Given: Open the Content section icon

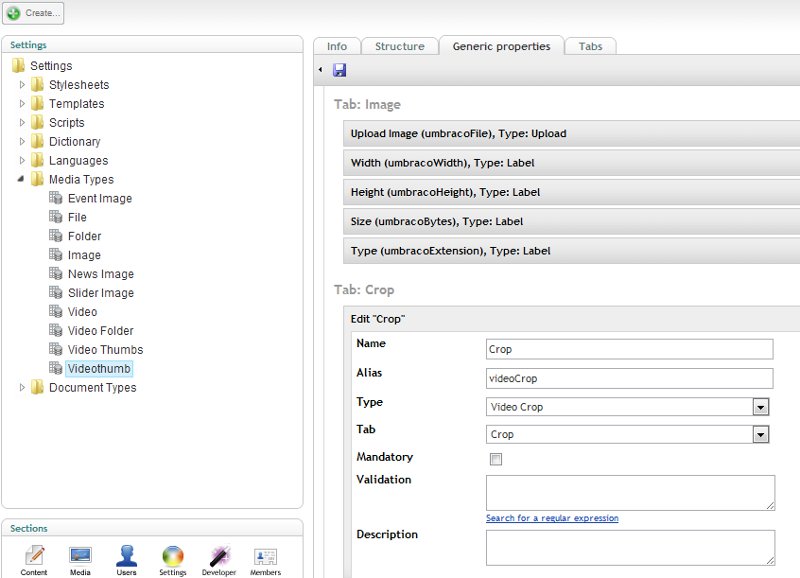Looking at the screenshot, I should [34, 557].
